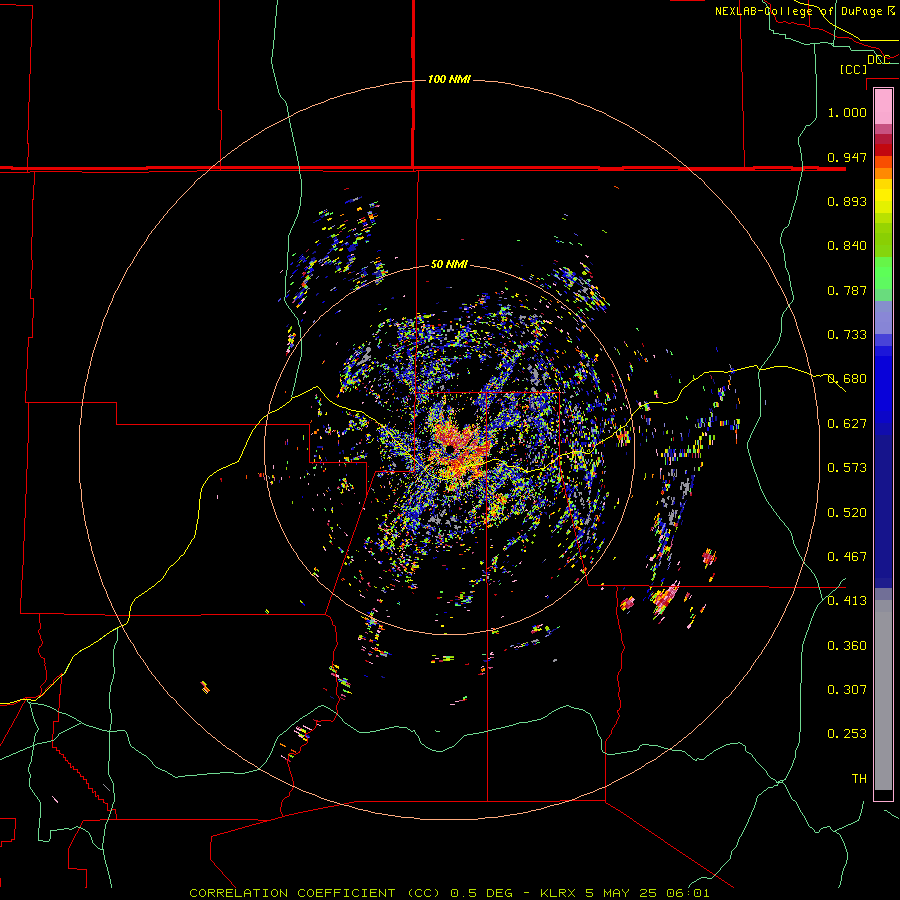
Task: Click the 100 NMI range ring label
Action: coord(449,79)
